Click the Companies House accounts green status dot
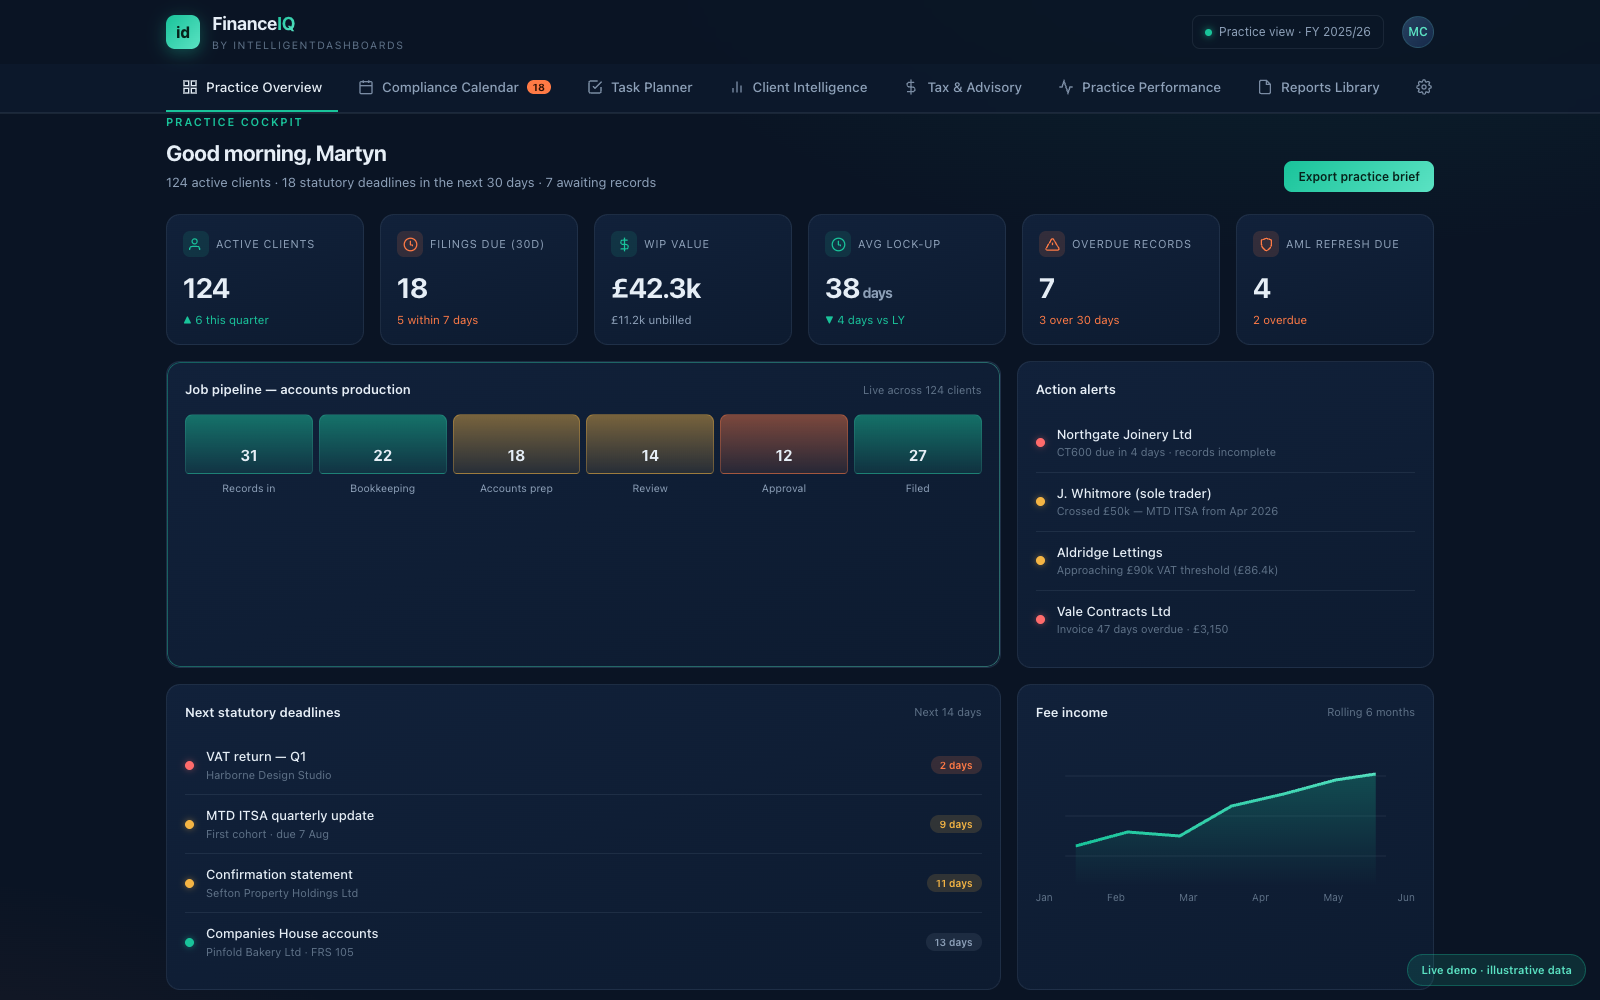The image size is (1600, 1000). point(189,942)
